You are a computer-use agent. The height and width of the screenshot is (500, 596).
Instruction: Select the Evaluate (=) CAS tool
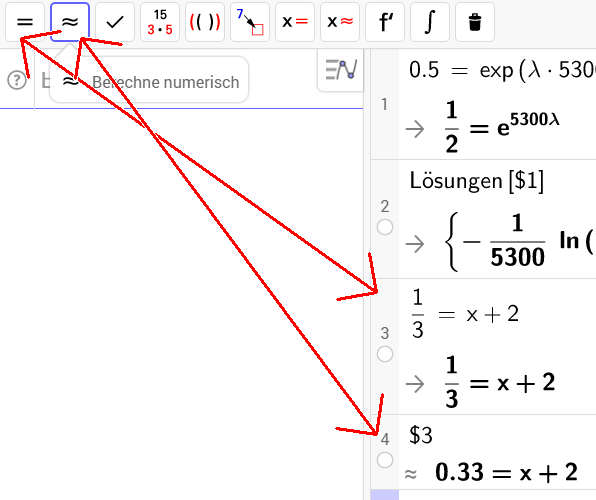click(25, 22)
